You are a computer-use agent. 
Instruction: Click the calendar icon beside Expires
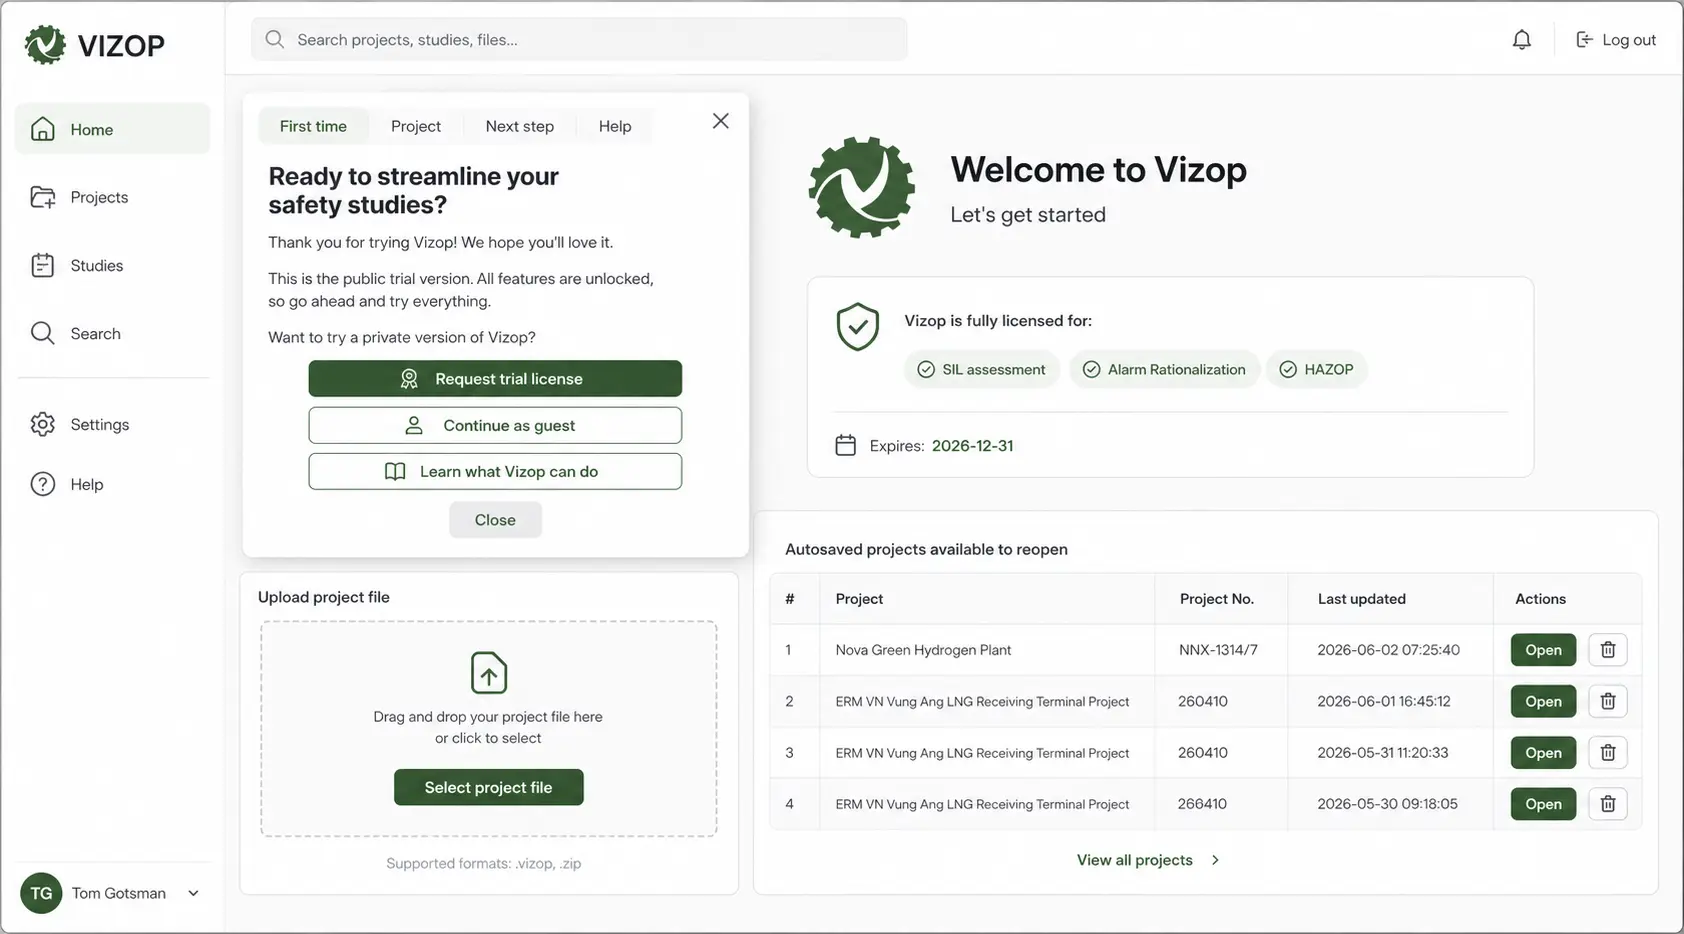846,445
